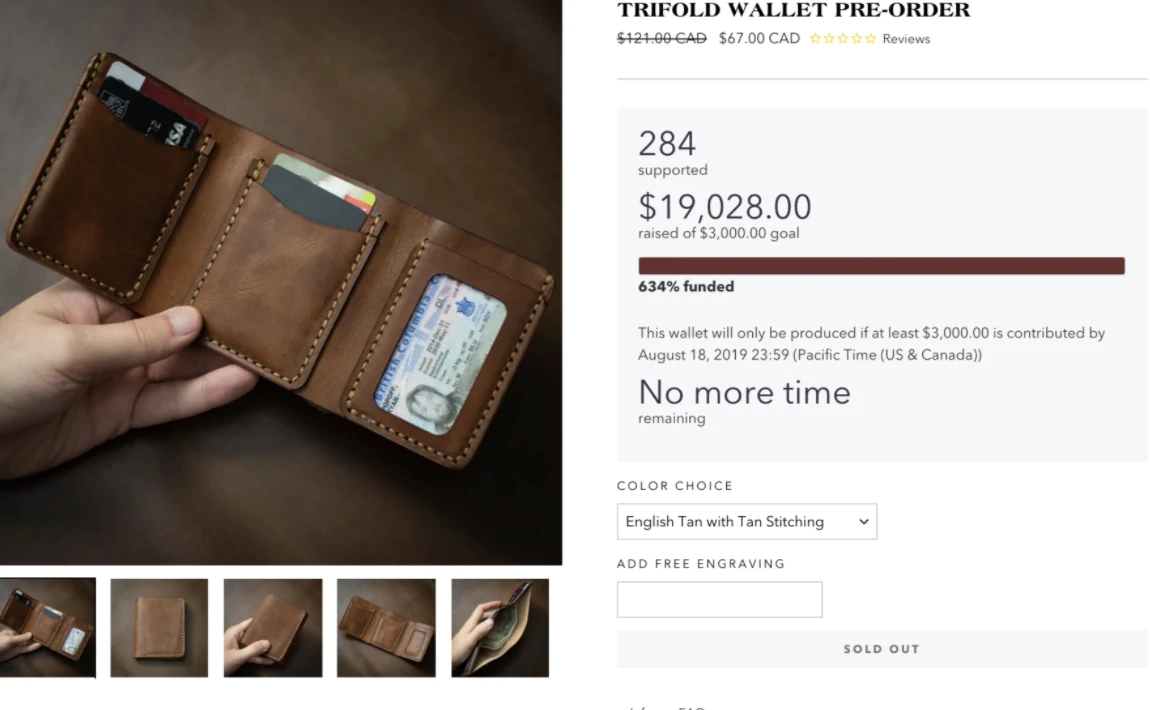The width and height of the screenshot is (1150, 710).
Task: Open the Reviews link
Action: click(906, 39)
